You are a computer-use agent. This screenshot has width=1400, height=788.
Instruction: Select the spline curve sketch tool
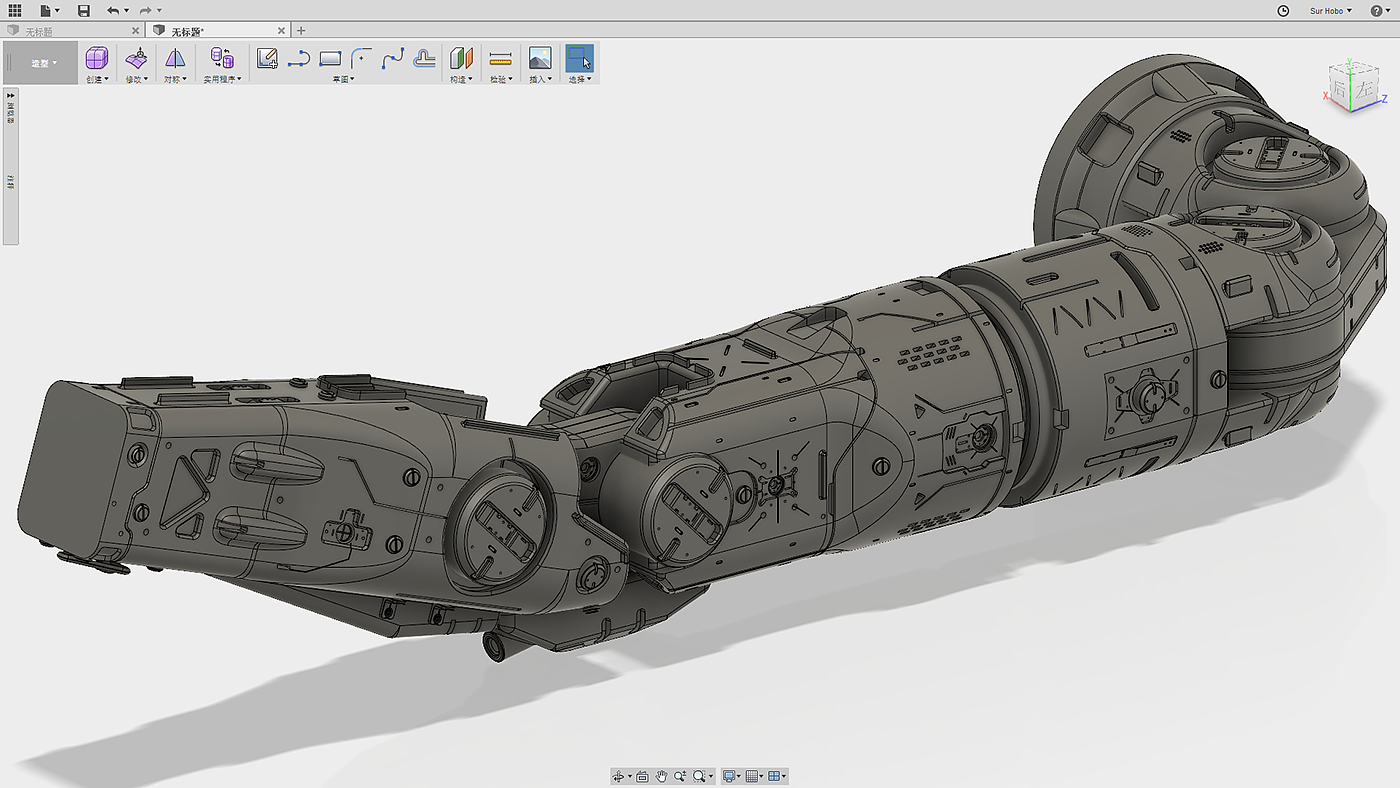(392, 58)
